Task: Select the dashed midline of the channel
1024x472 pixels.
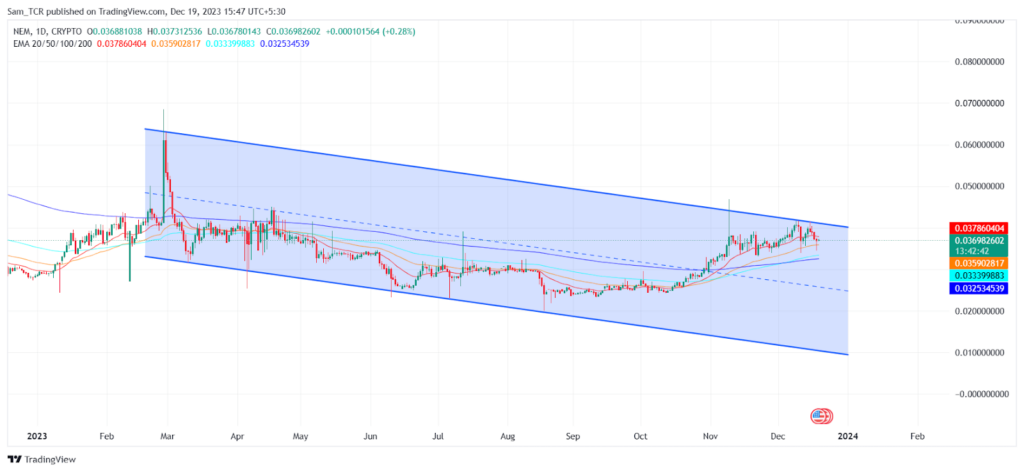Action: 496,242
